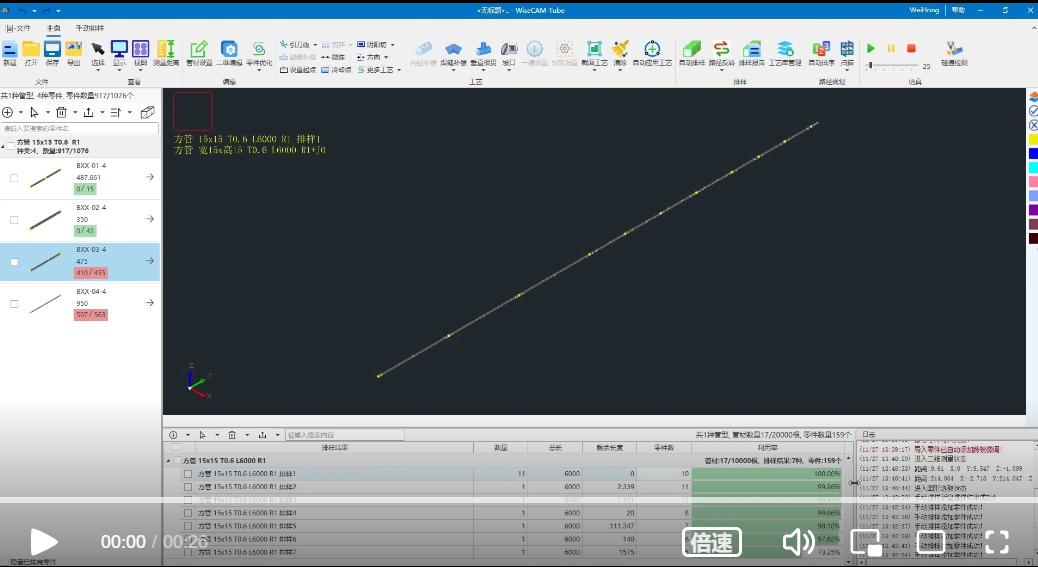The width and height of the screenshot is (1038, 567).
Task: Click the 帮助 help button in title bar
Action: 958,9
